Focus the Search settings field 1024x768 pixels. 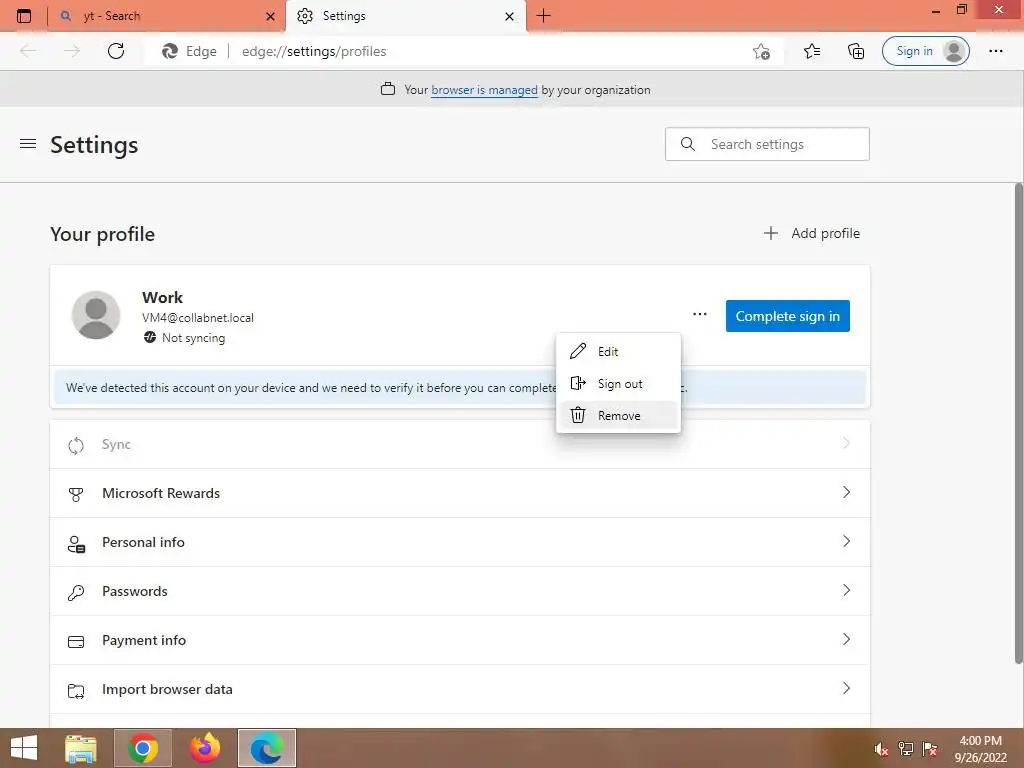tap(767, 144)
